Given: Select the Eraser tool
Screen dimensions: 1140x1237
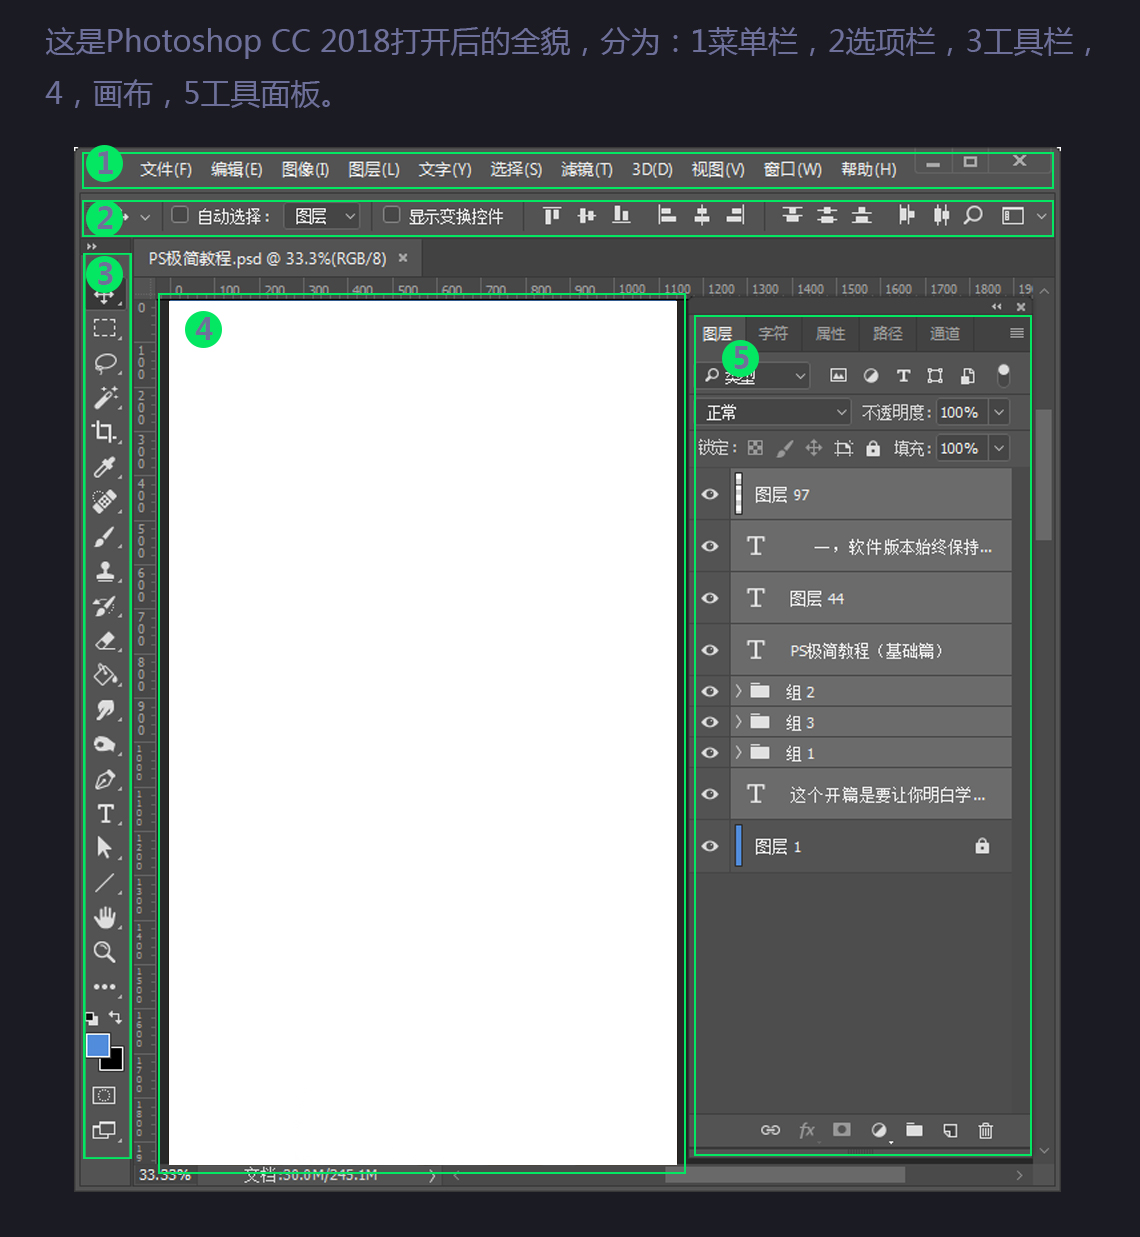Looking at the screenshot, I should (x=105, y=641).
